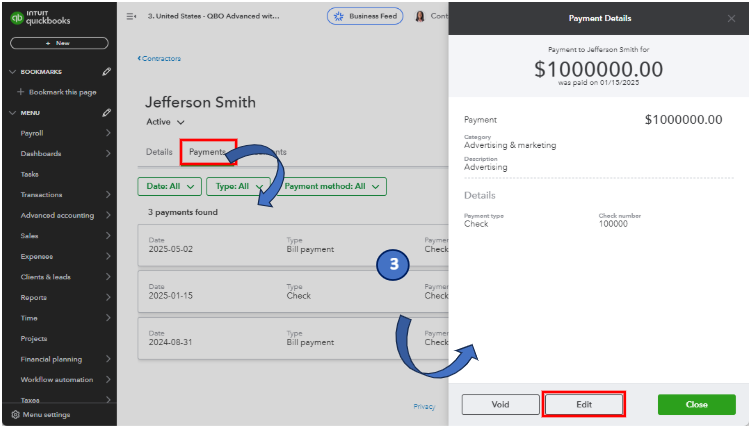Click the Void button
752x428 pixels.
(500, 404)
